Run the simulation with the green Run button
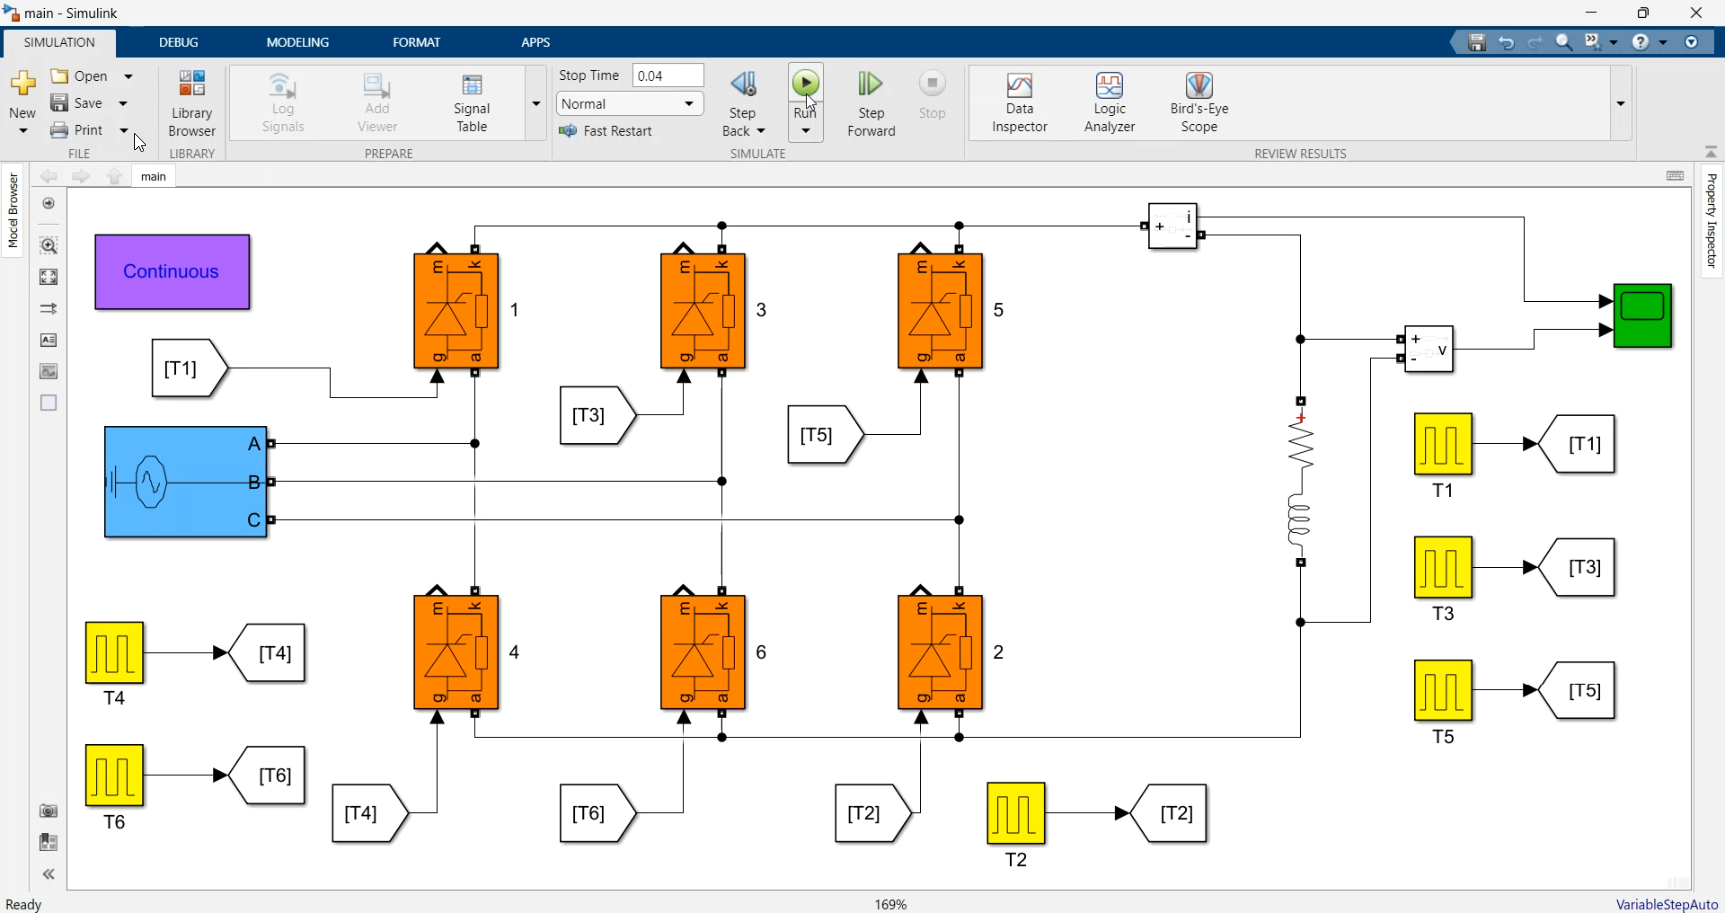 point(805,84)
